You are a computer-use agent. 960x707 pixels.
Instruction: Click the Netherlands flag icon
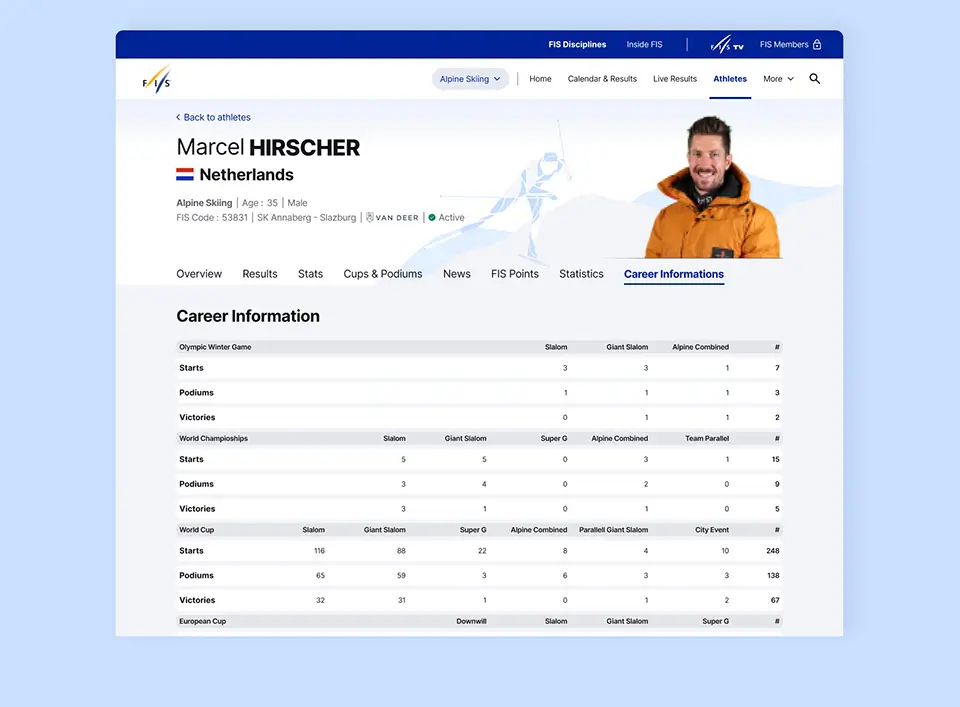click(185, 175)
